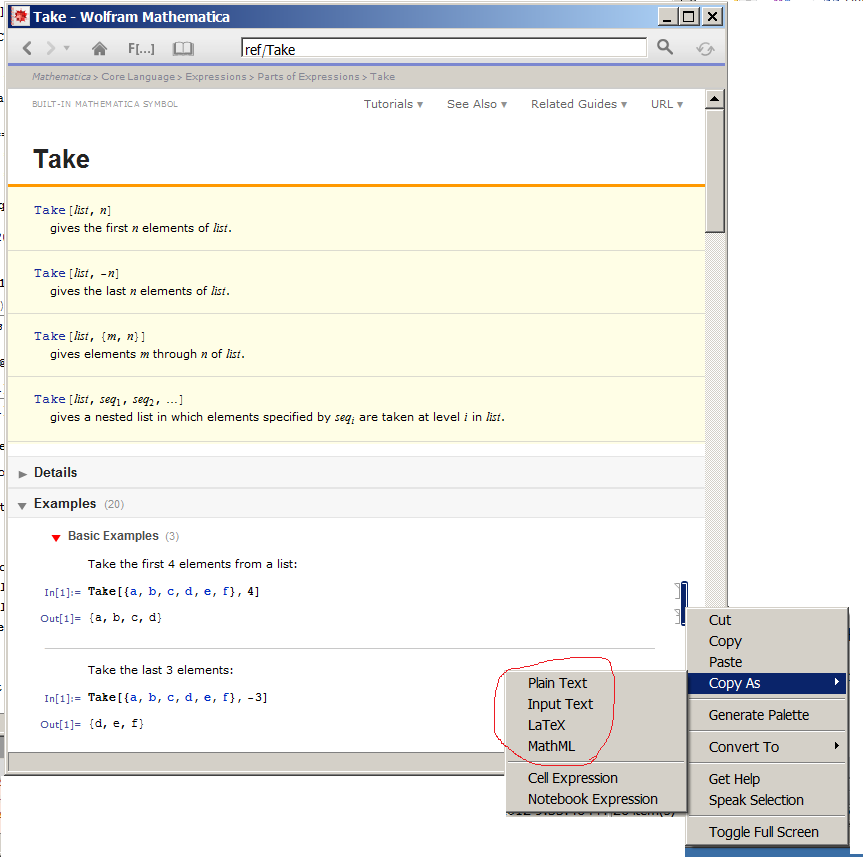Click the Take link in Take[list, -n]
The width and height of the screenshot is (863, 857).
click(50, 273)
